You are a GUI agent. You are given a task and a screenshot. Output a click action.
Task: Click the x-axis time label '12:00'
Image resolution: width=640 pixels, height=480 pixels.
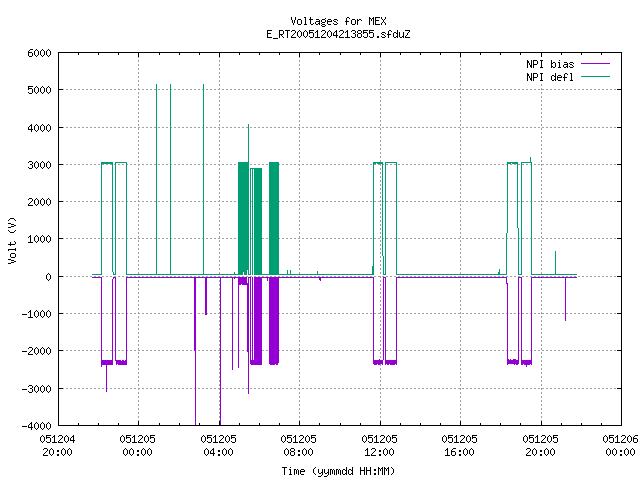click(x=379, y=452)
